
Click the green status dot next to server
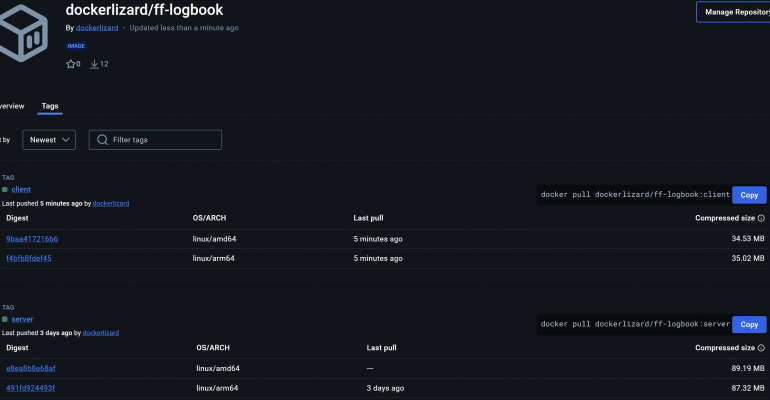(x=5, y=319)
